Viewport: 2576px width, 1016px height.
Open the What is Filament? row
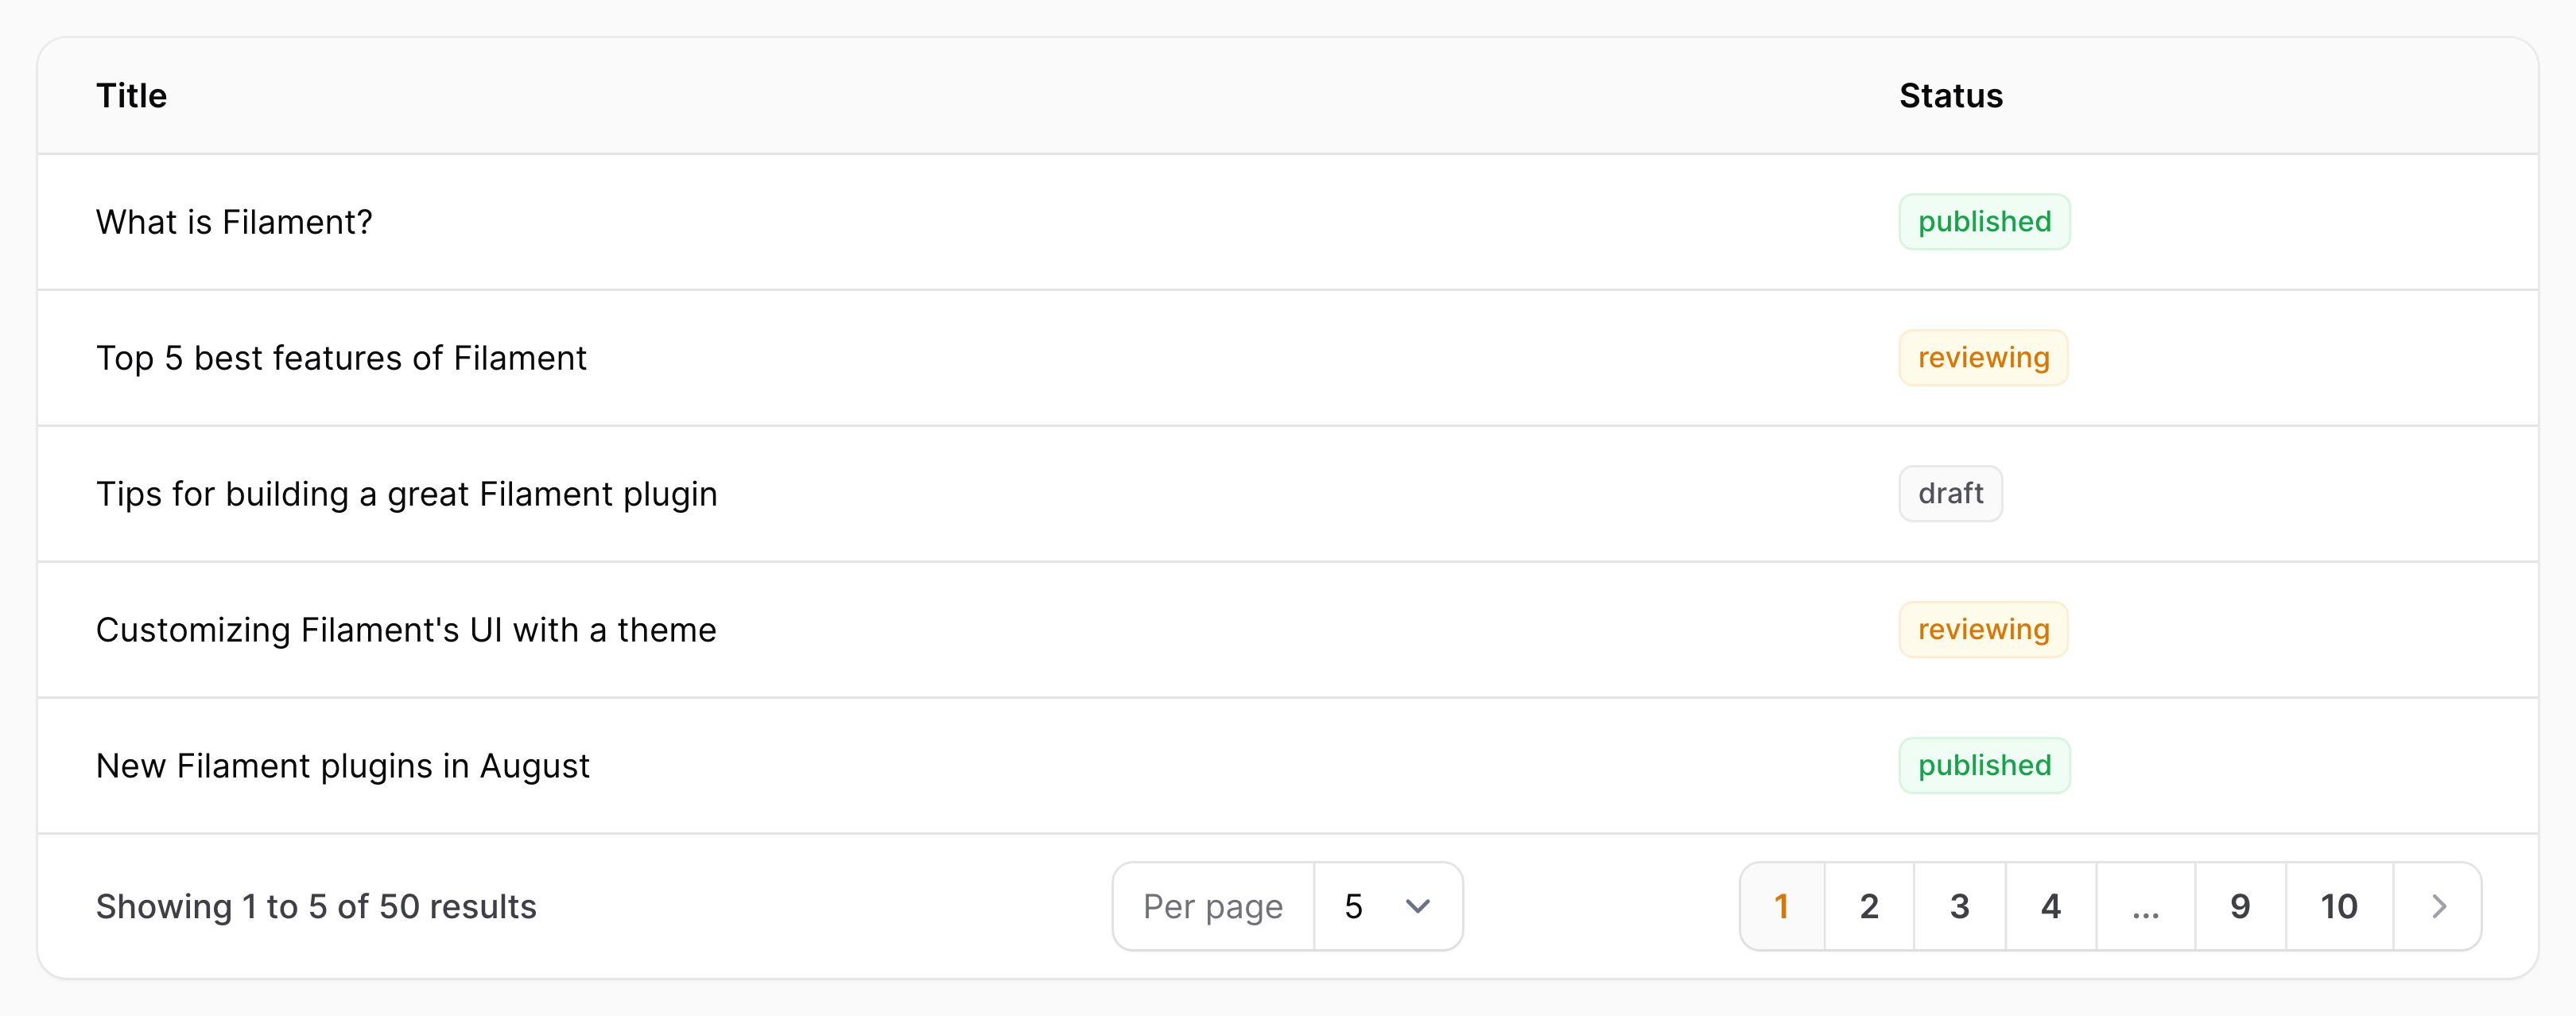tap(1288, 222)
